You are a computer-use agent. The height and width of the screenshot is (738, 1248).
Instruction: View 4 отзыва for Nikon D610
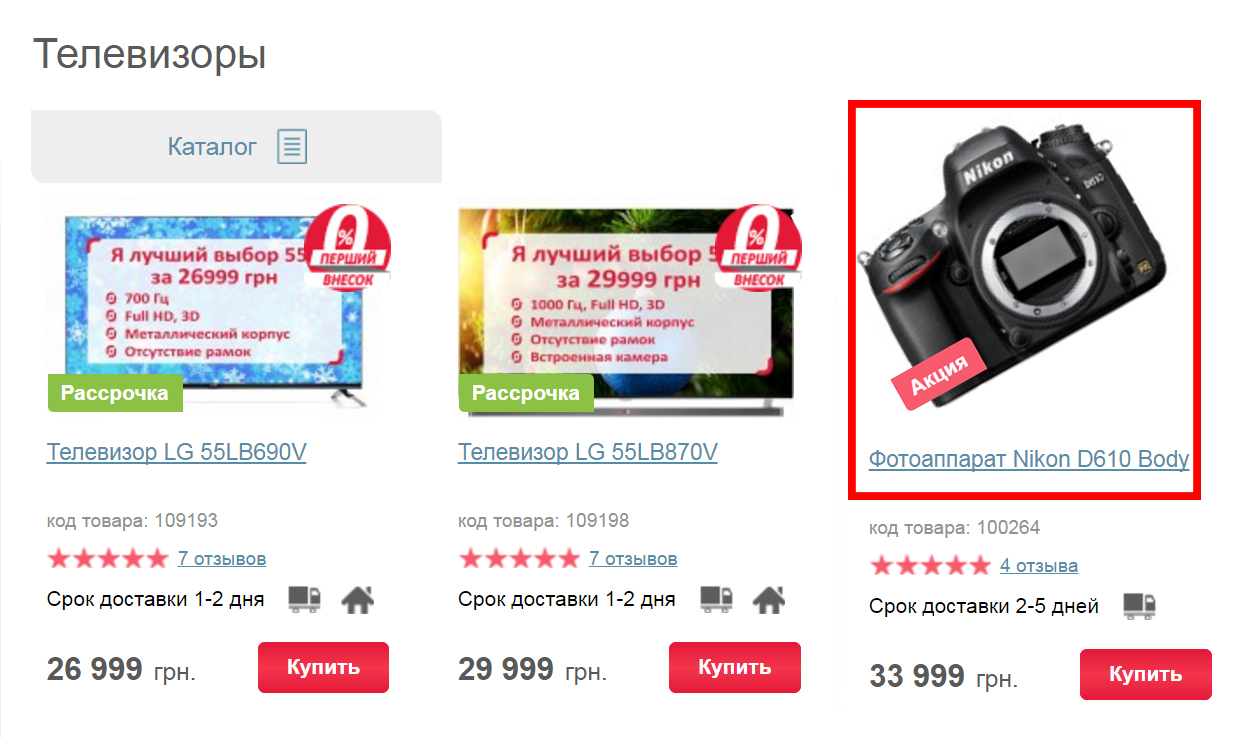point(1039,565)
